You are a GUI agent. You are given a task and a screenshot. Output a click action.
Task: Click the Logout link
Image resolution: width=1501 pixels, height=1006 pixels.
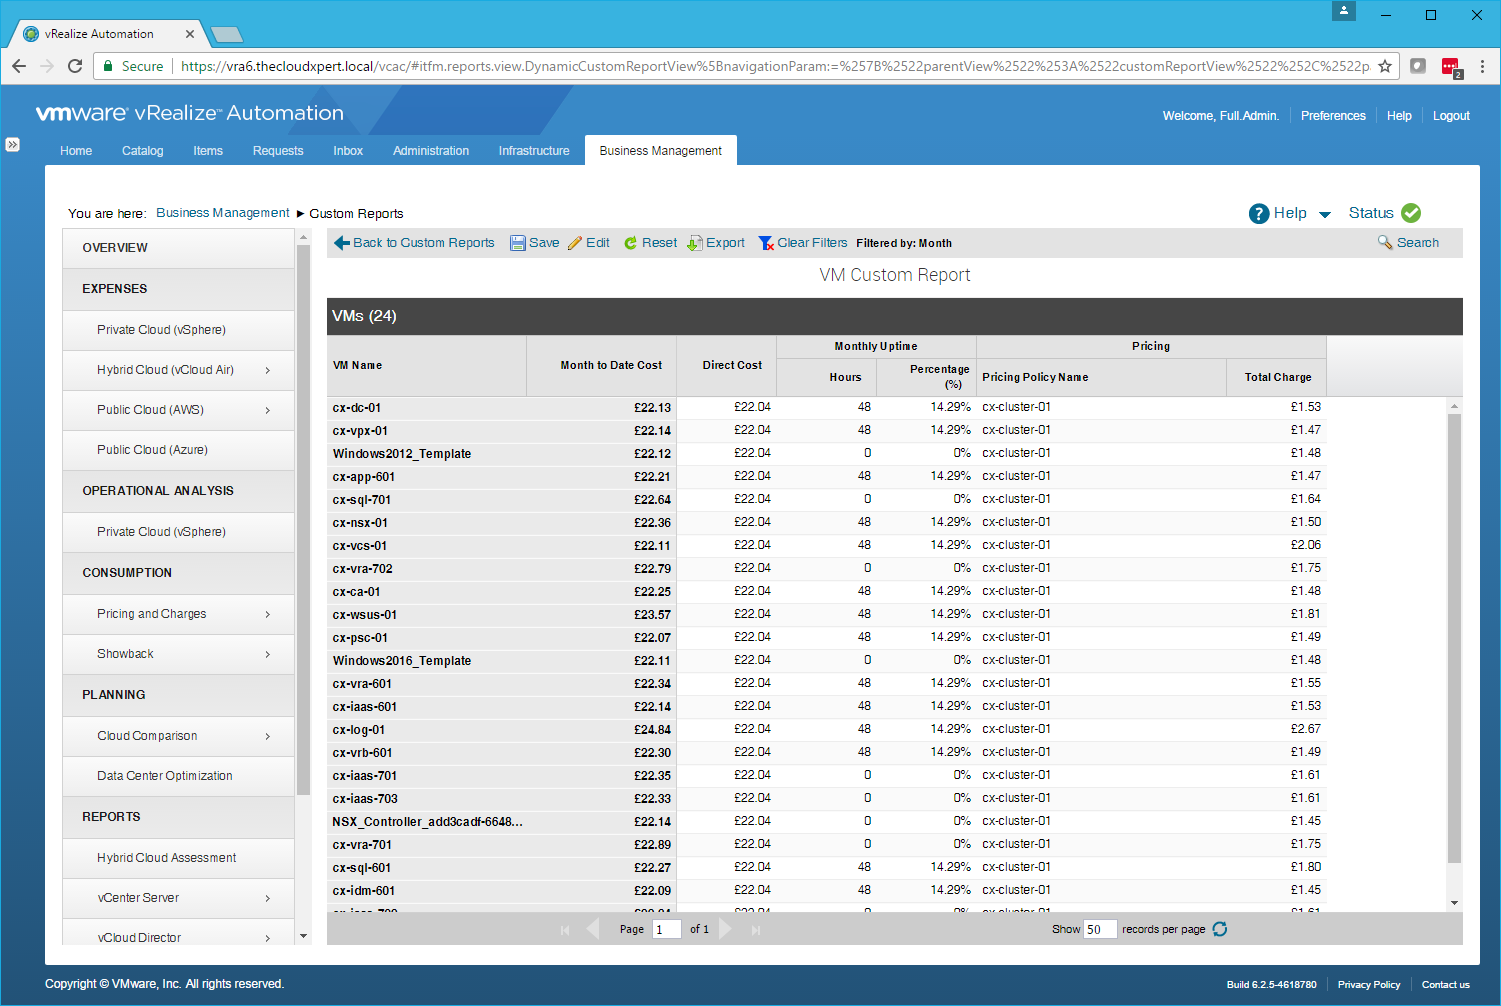(1451, 116)
